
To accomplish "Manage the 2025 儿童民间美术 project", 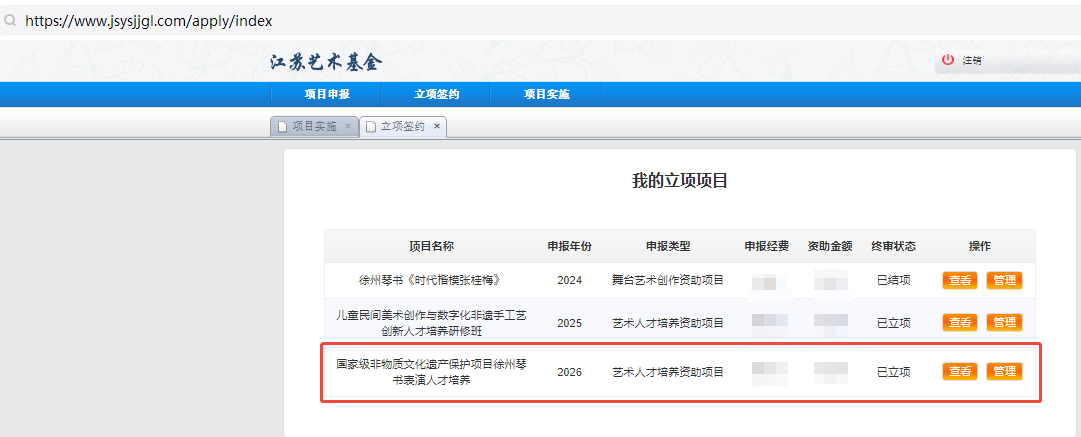I will (1004, 323).
